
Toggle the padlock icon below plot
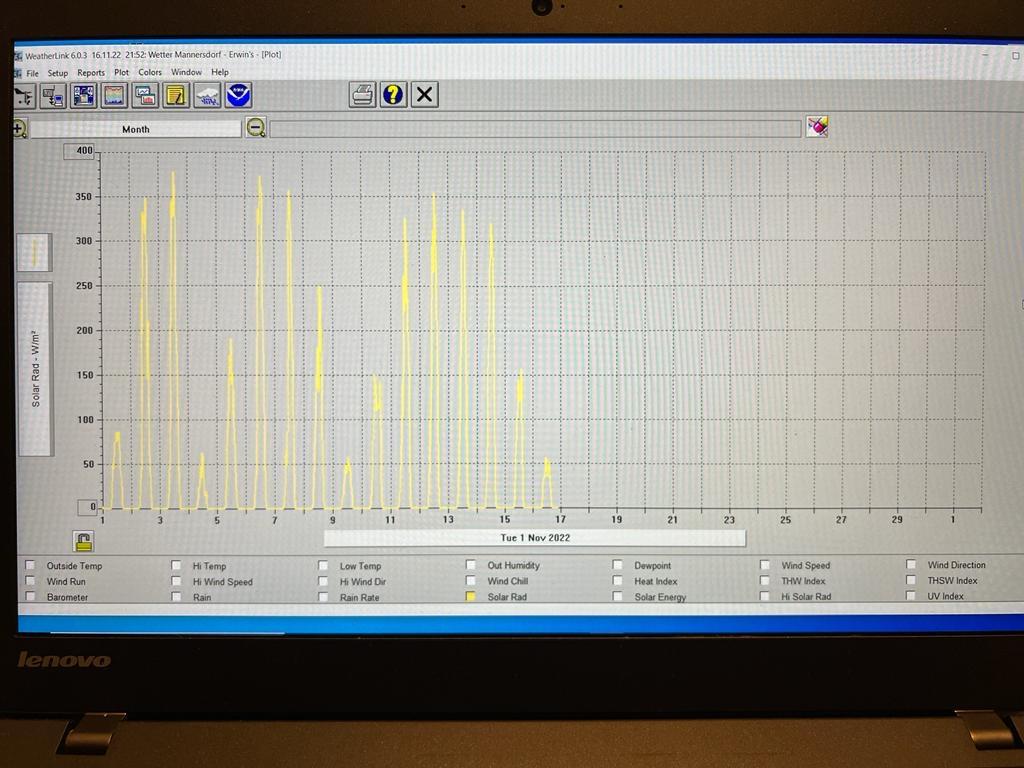click(84, 541)
